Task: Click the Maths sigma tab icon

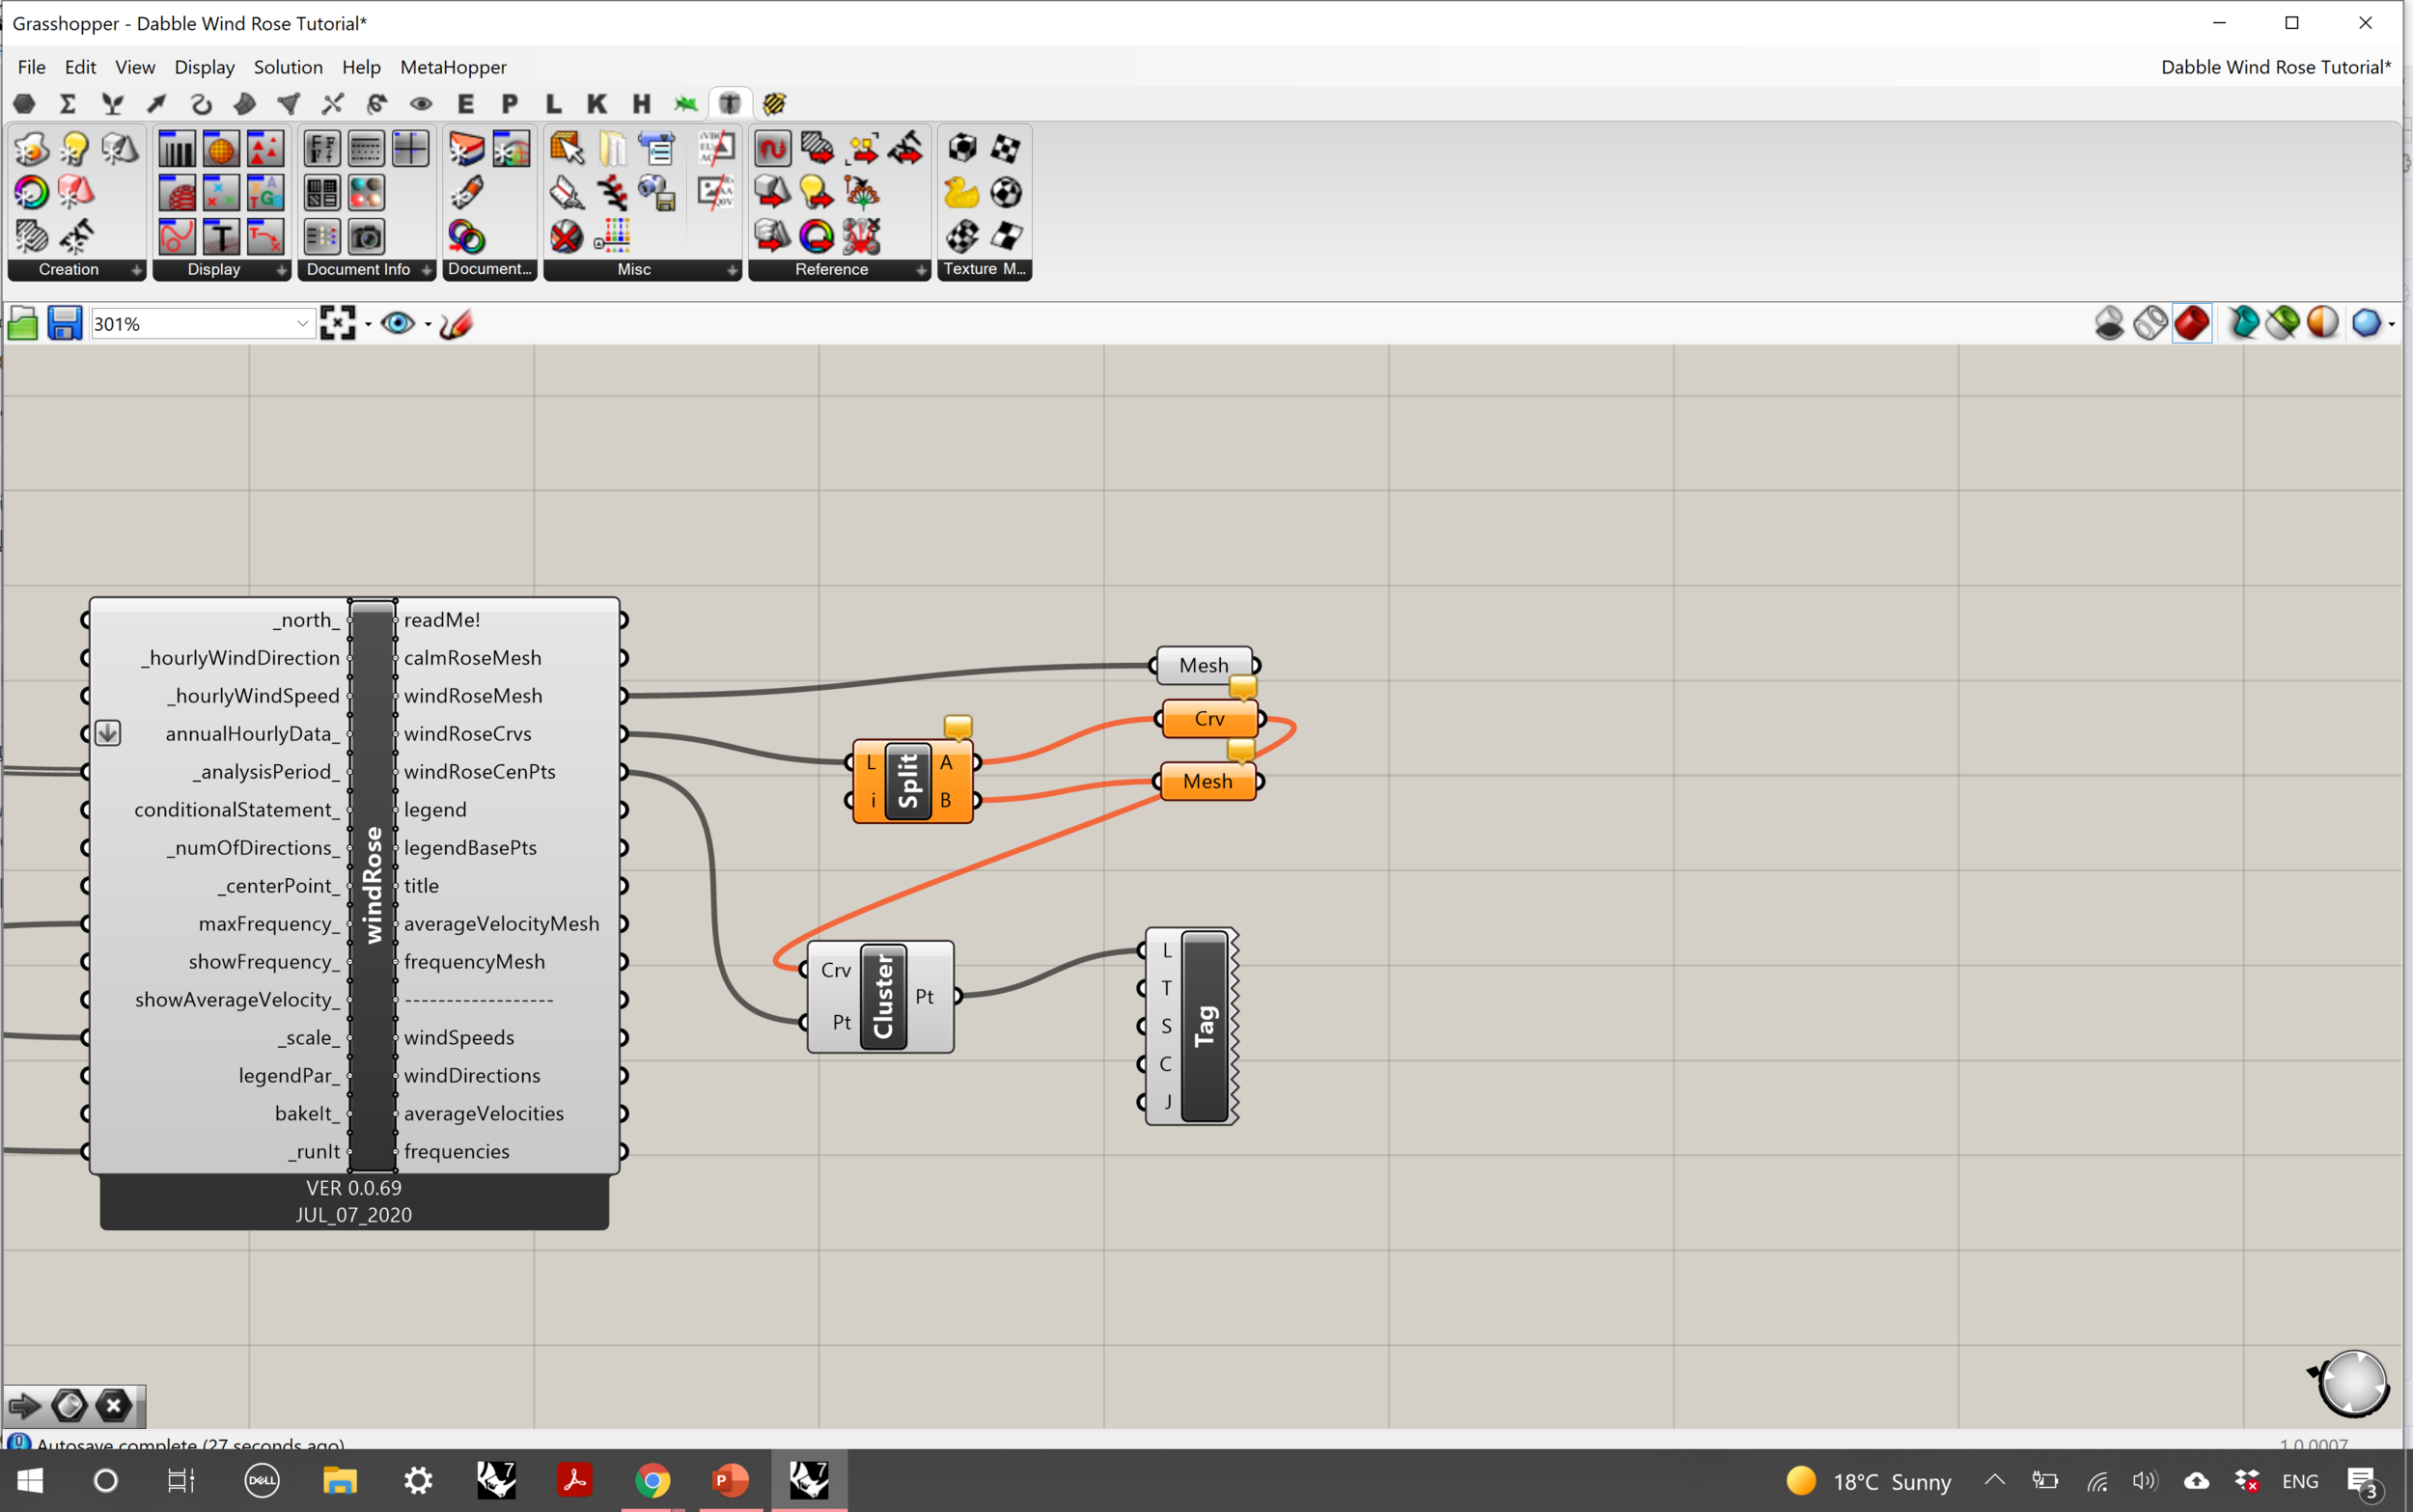Action: point(68,103)
